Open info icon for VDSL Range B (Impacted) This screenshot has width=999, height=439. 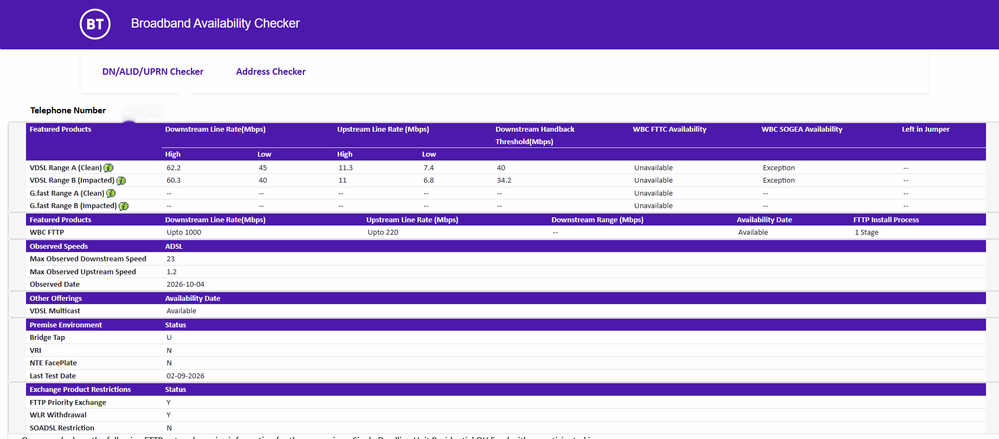click(x=122, y=180)
